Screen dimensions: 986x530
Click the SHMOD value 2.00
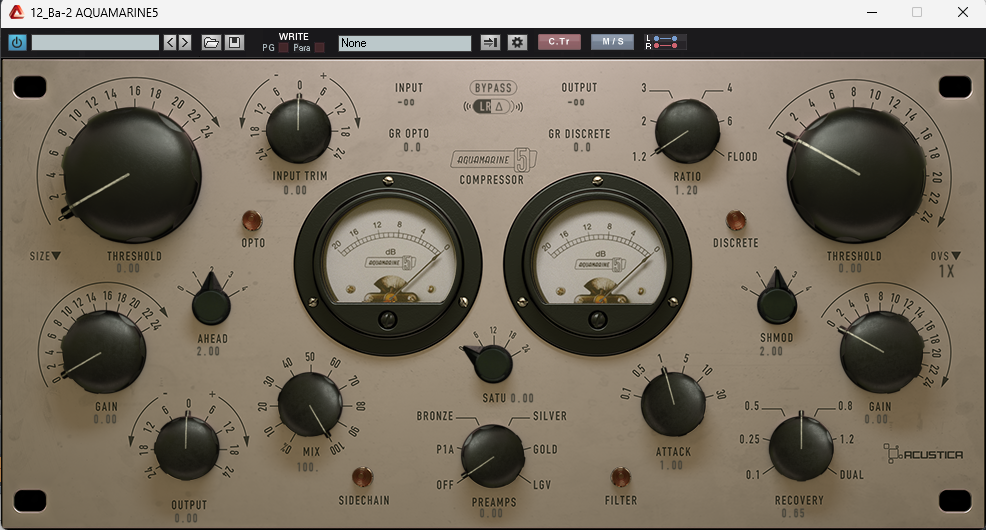[x=772, y=351]
